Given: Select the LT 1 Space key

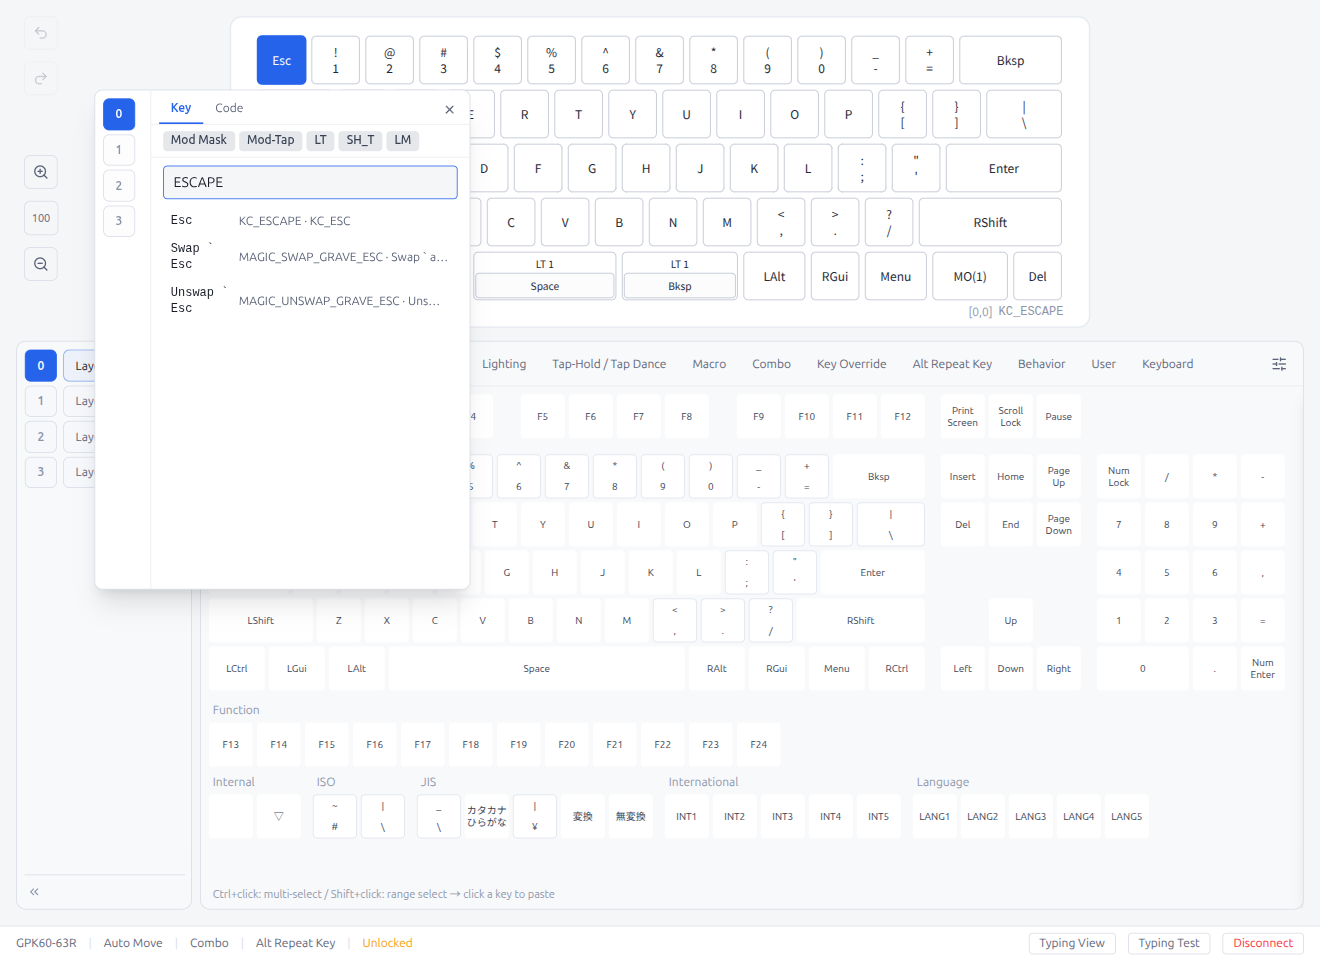Looking at the screenshot, I should pos(545,277).
